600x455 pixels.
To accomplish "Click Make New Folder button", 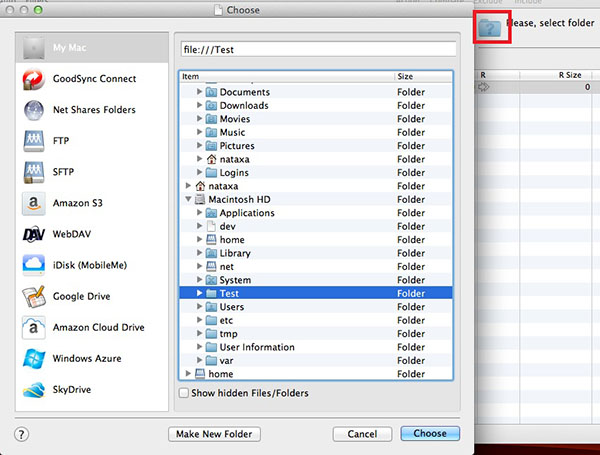I will (x=214, y=434).
